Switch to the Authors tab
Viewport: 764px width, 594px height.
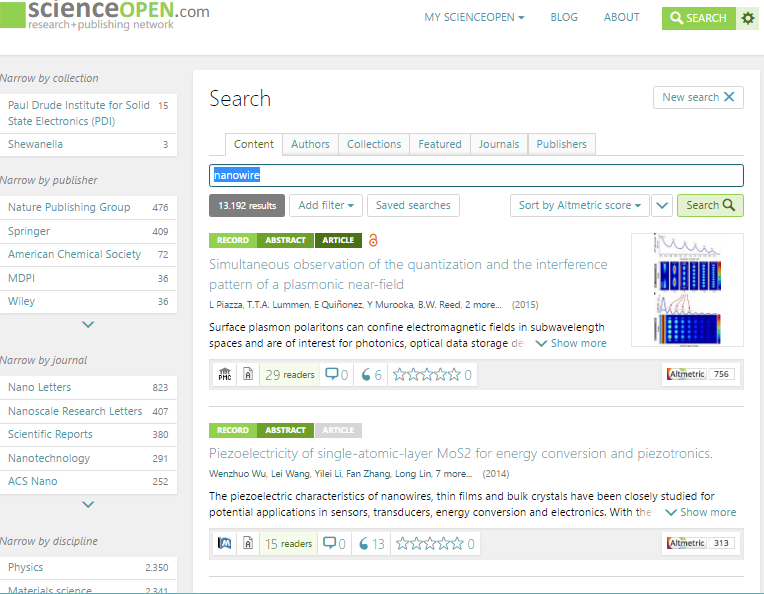[310, 144]
